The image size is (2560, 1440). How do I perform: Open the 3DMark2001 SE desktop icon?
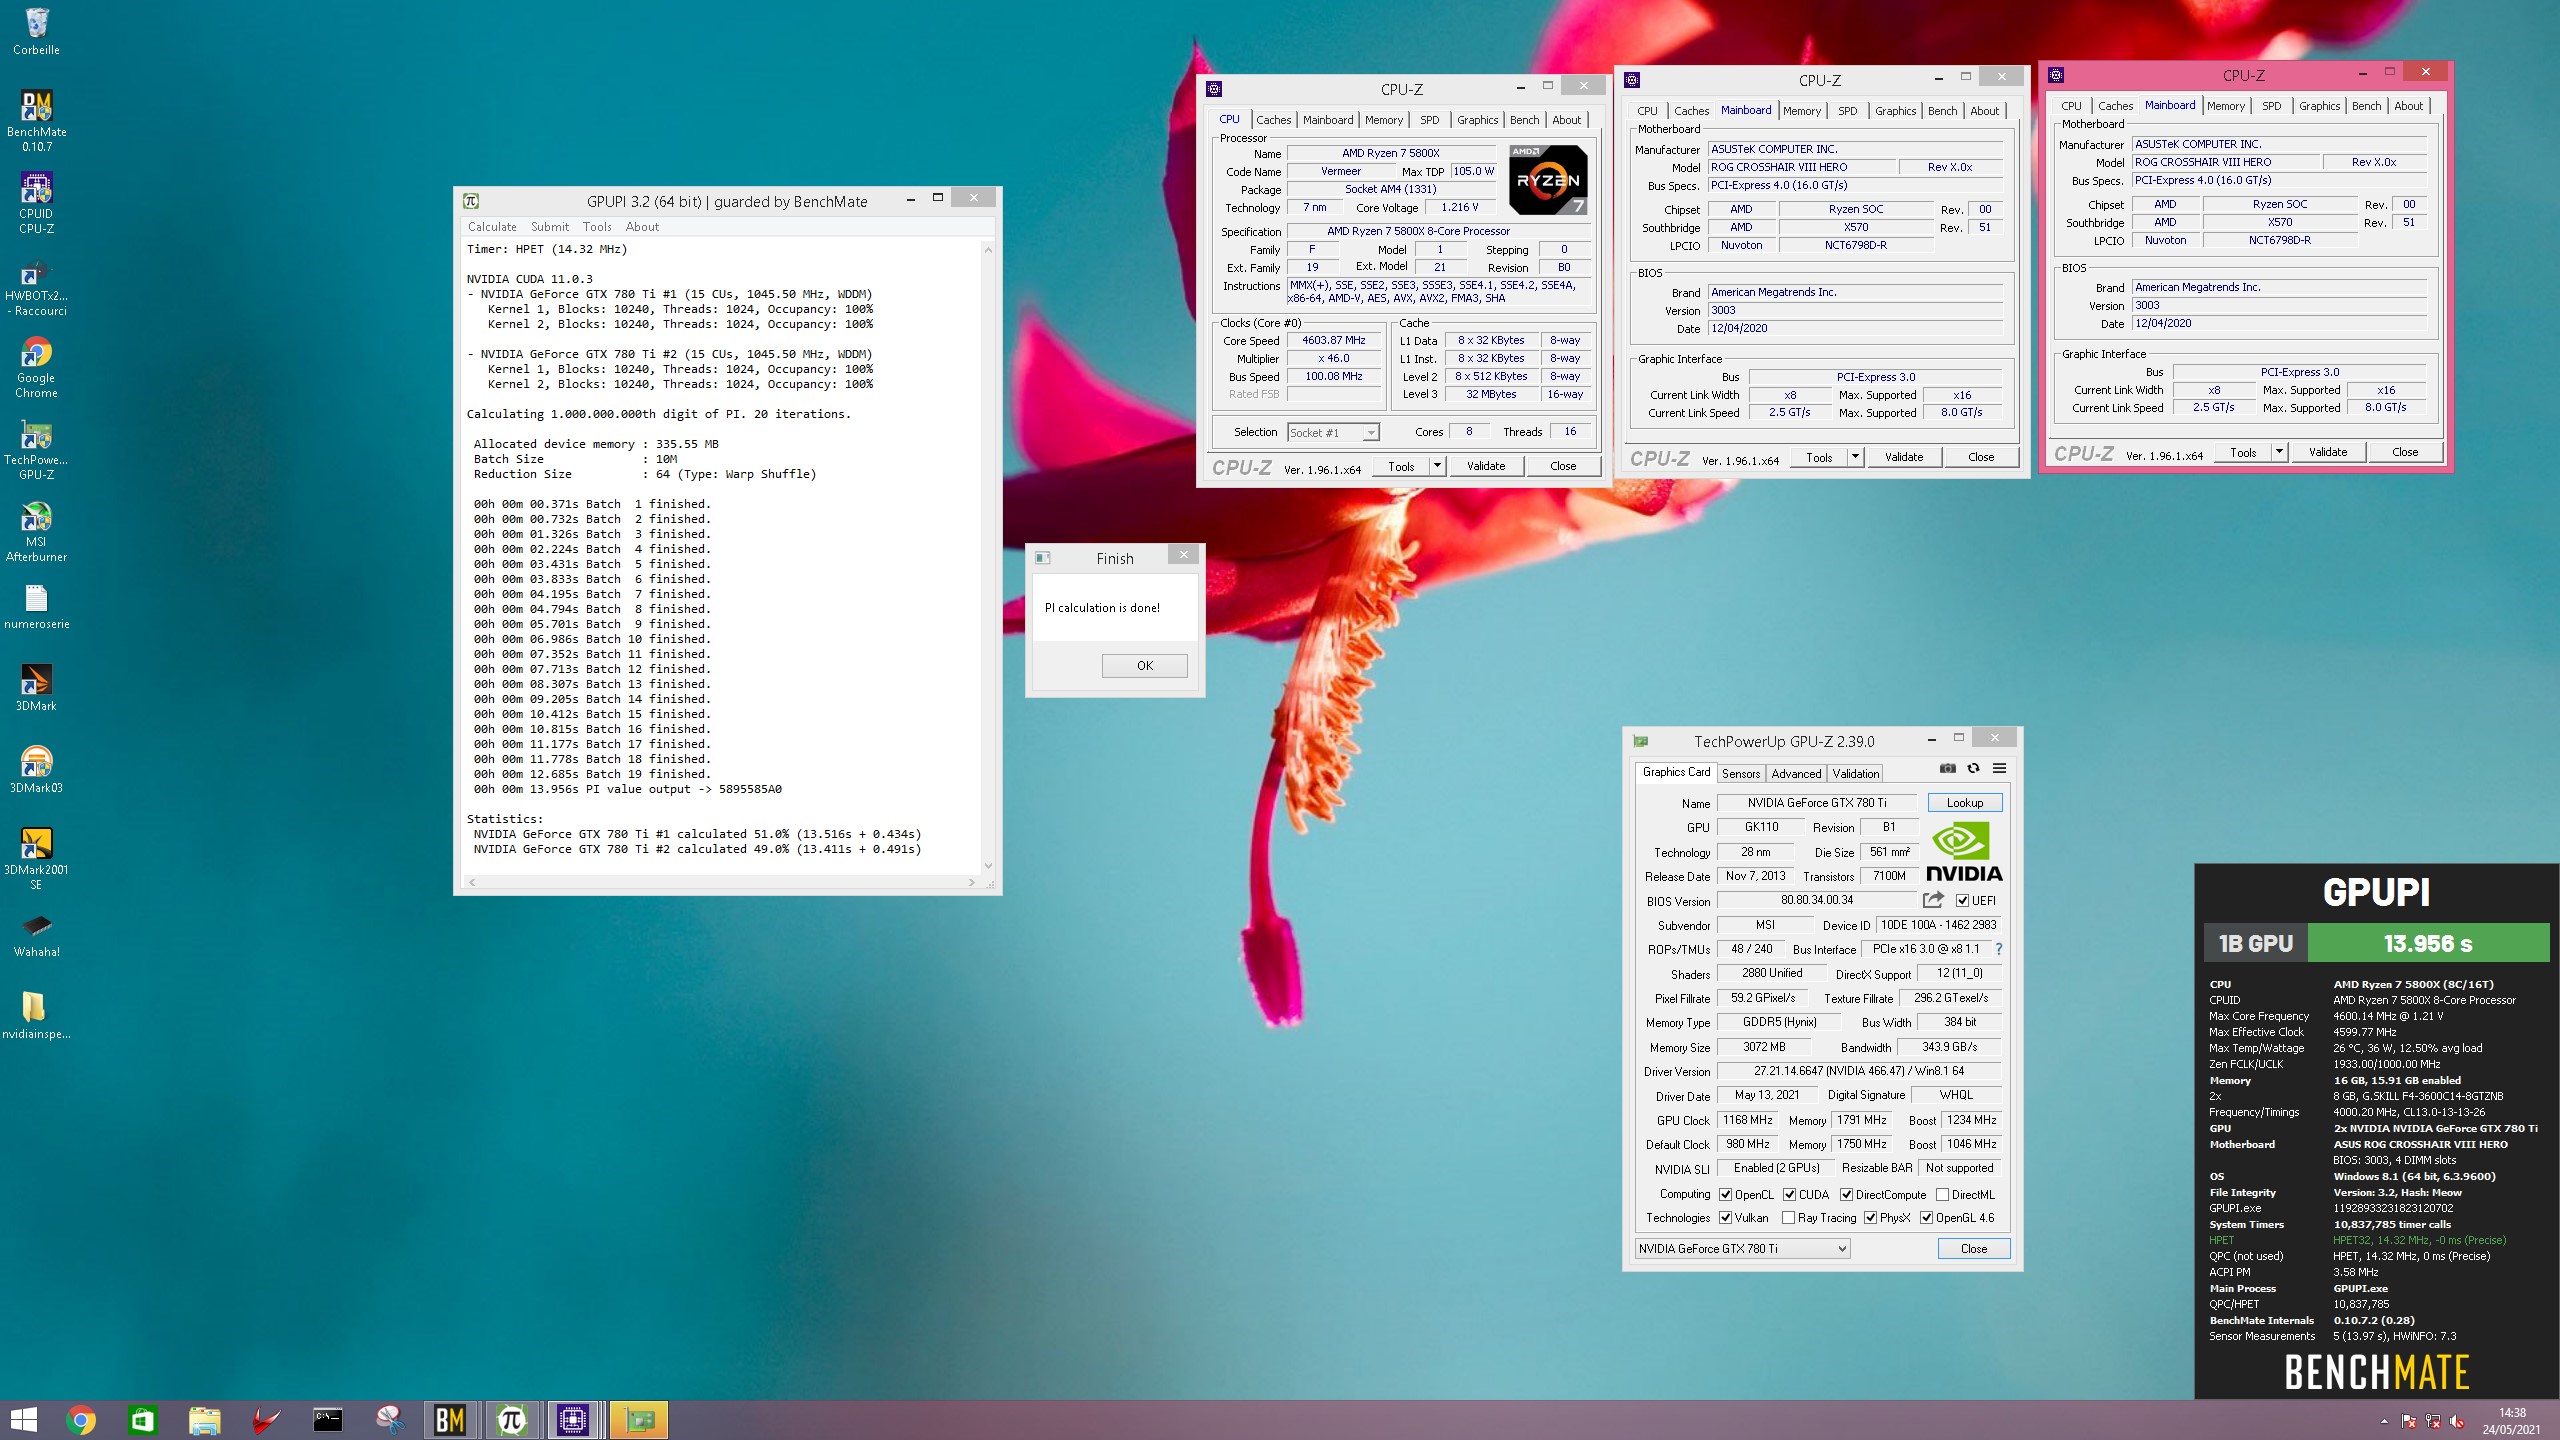[x=36, y=858]
